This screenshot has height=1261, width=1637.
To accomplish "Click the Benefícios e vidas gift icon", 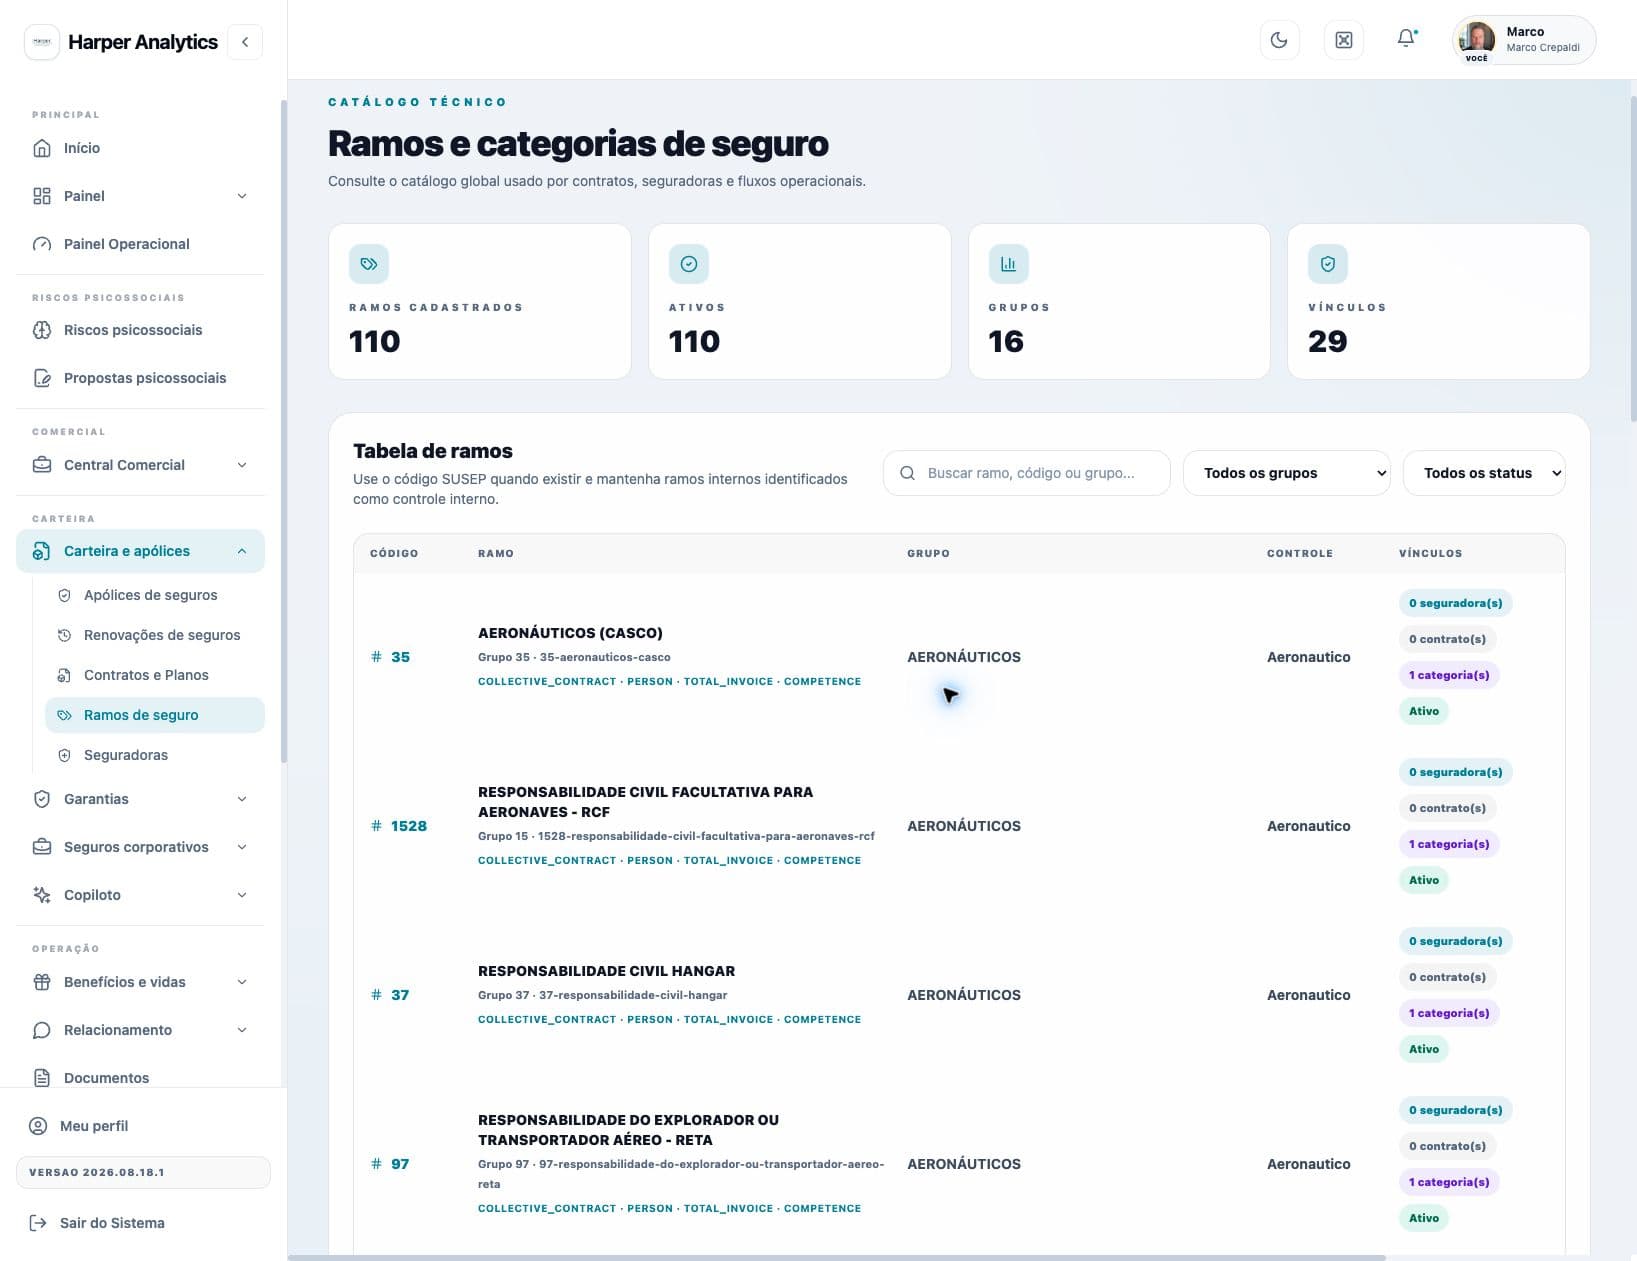I will (x=42, y=982).
